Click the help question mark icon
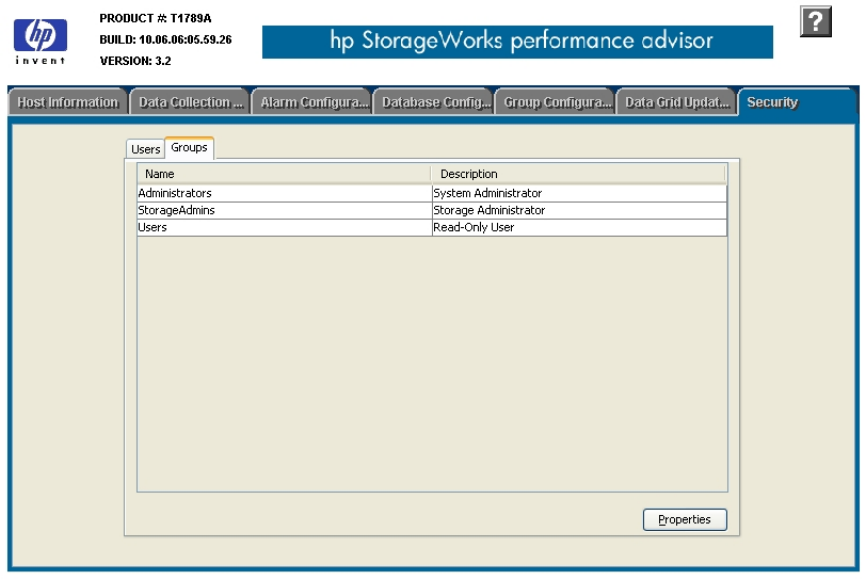Image resolution: width=865 pixels, height=579 pixels. (x=816, y=22)
